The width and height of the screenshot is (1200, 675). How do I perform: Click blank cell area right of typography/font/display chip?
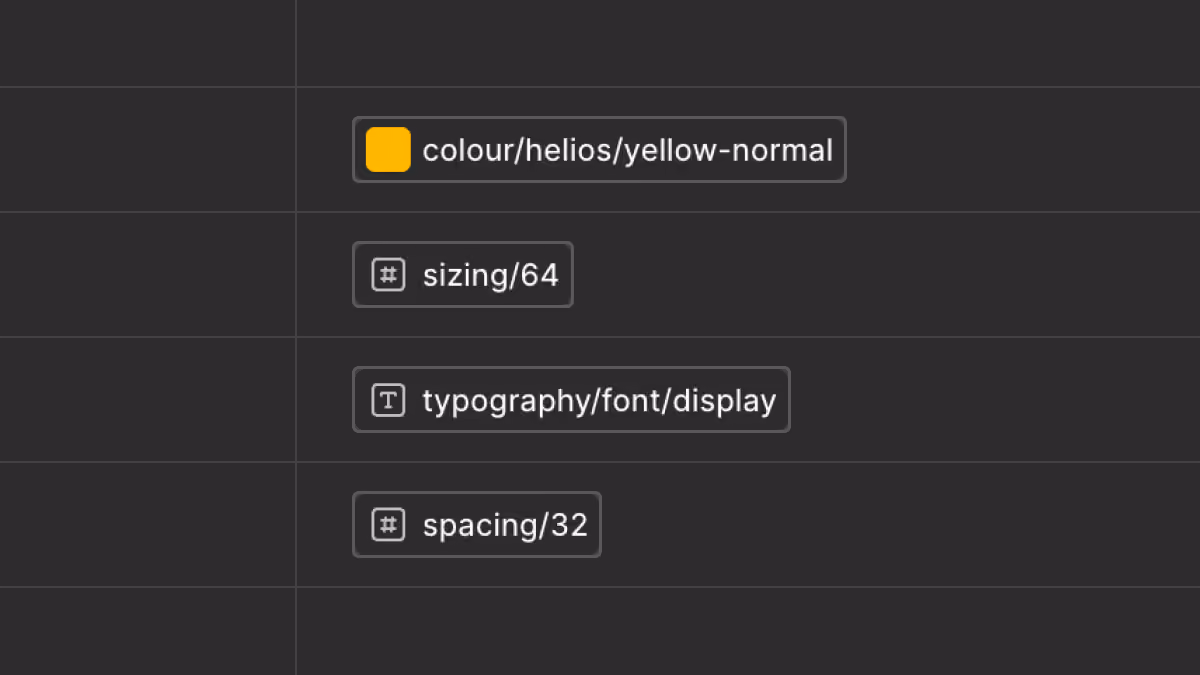[996, 400]
